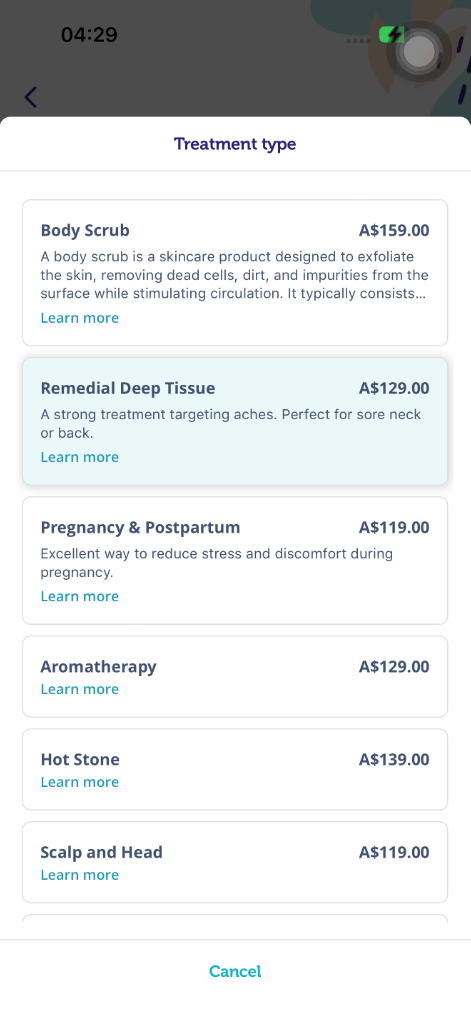This screenshot has width=471, height=1024.
Task: Open Learn more under Body Scrub
Action: click(x=80, y=318)
